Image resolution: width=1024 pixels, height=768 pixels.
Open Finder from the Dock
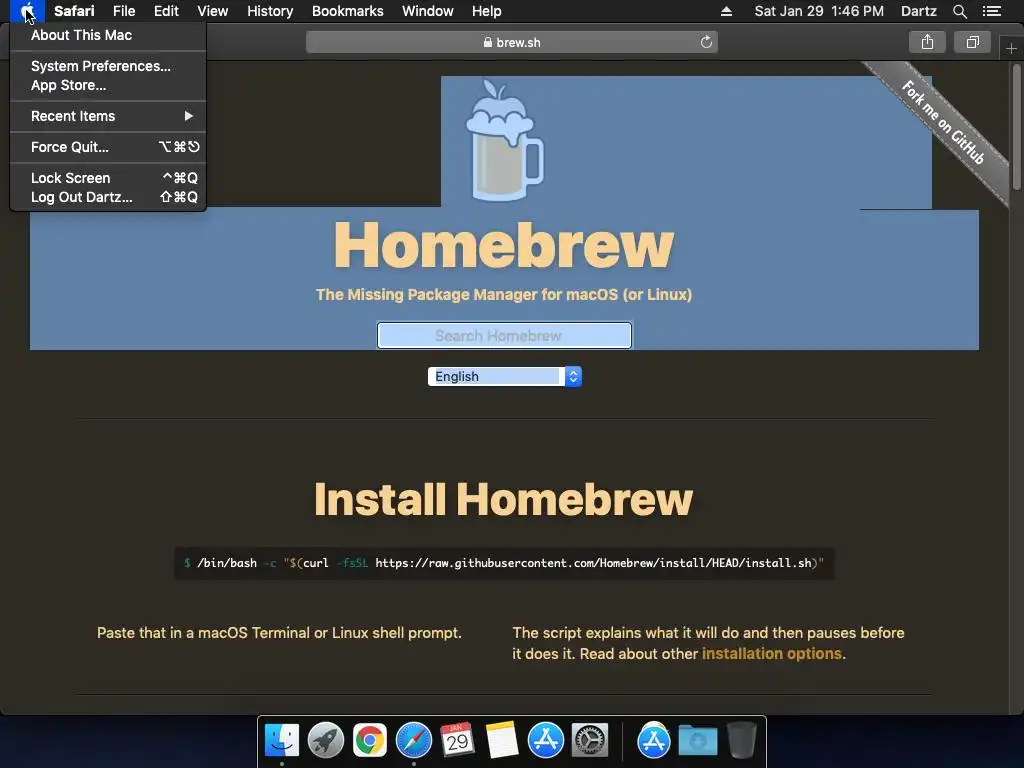282,741
